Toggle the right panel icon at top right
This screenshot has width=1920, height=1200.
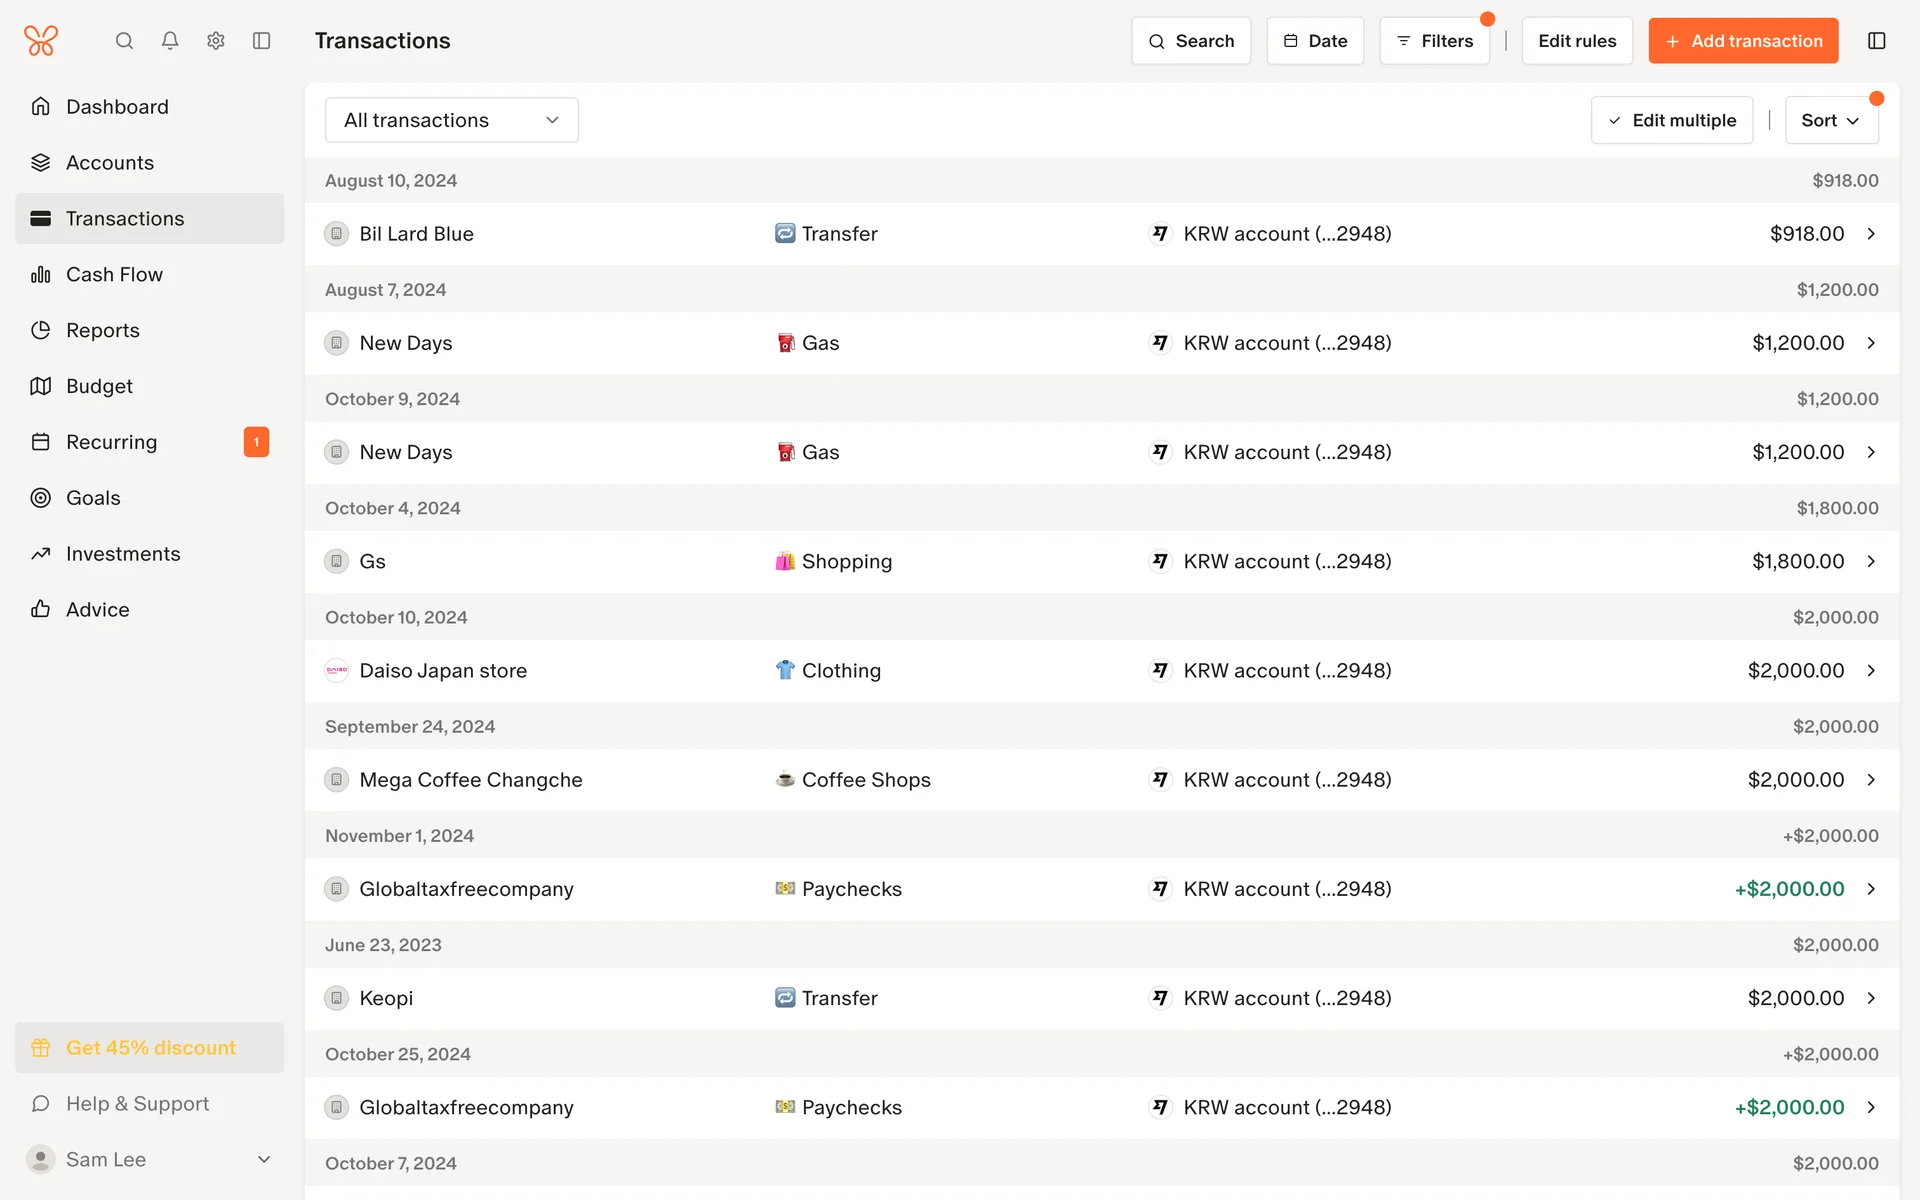[1876, 41]
